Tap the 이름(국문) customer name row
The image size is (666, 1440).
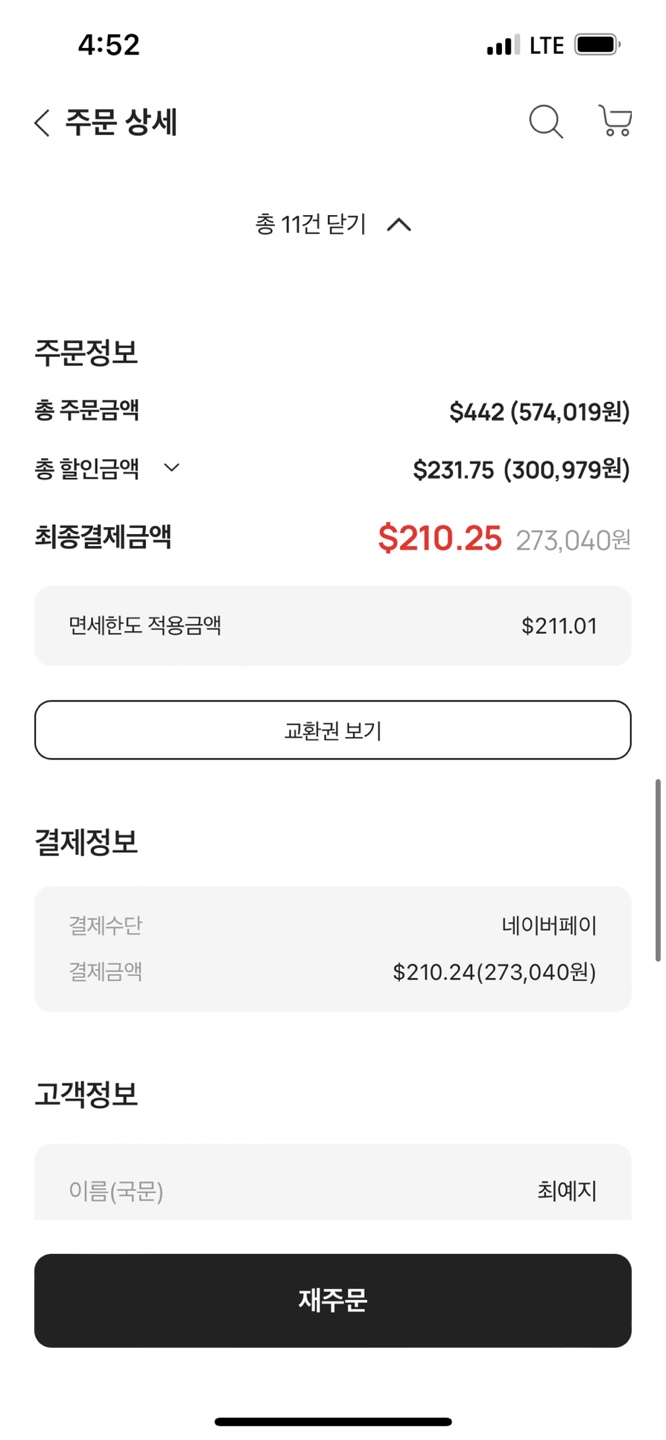(332, 1191)
